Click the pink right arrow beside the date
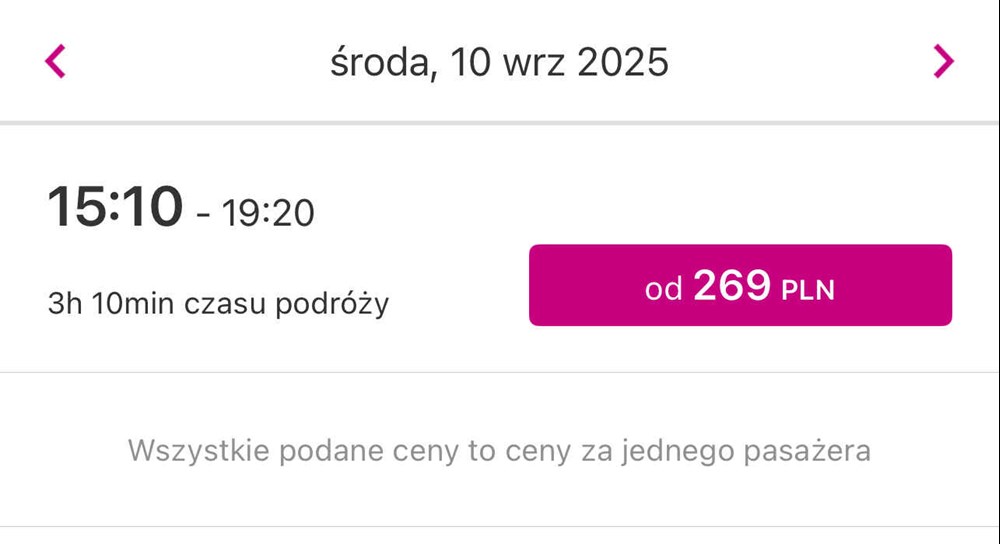Screen dimensions: 1000x544 (x=943, y=61)
